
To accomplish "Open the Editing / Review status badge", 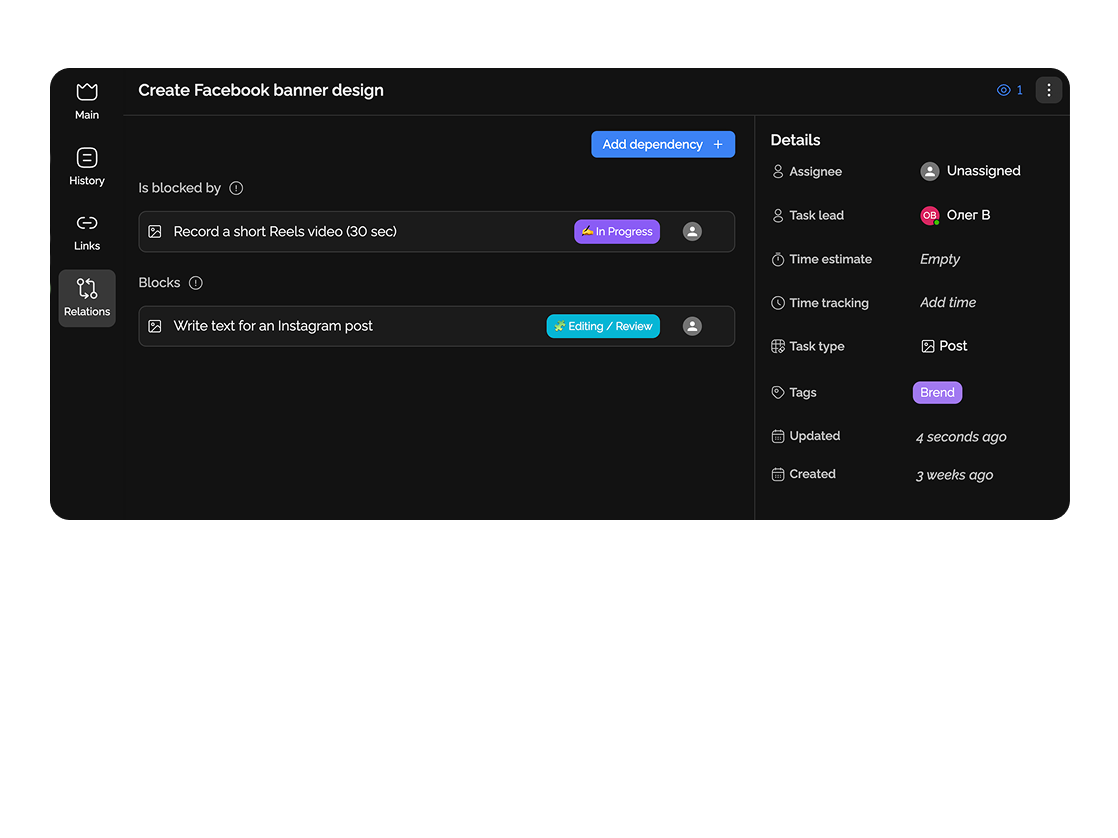I will [603, 326].
